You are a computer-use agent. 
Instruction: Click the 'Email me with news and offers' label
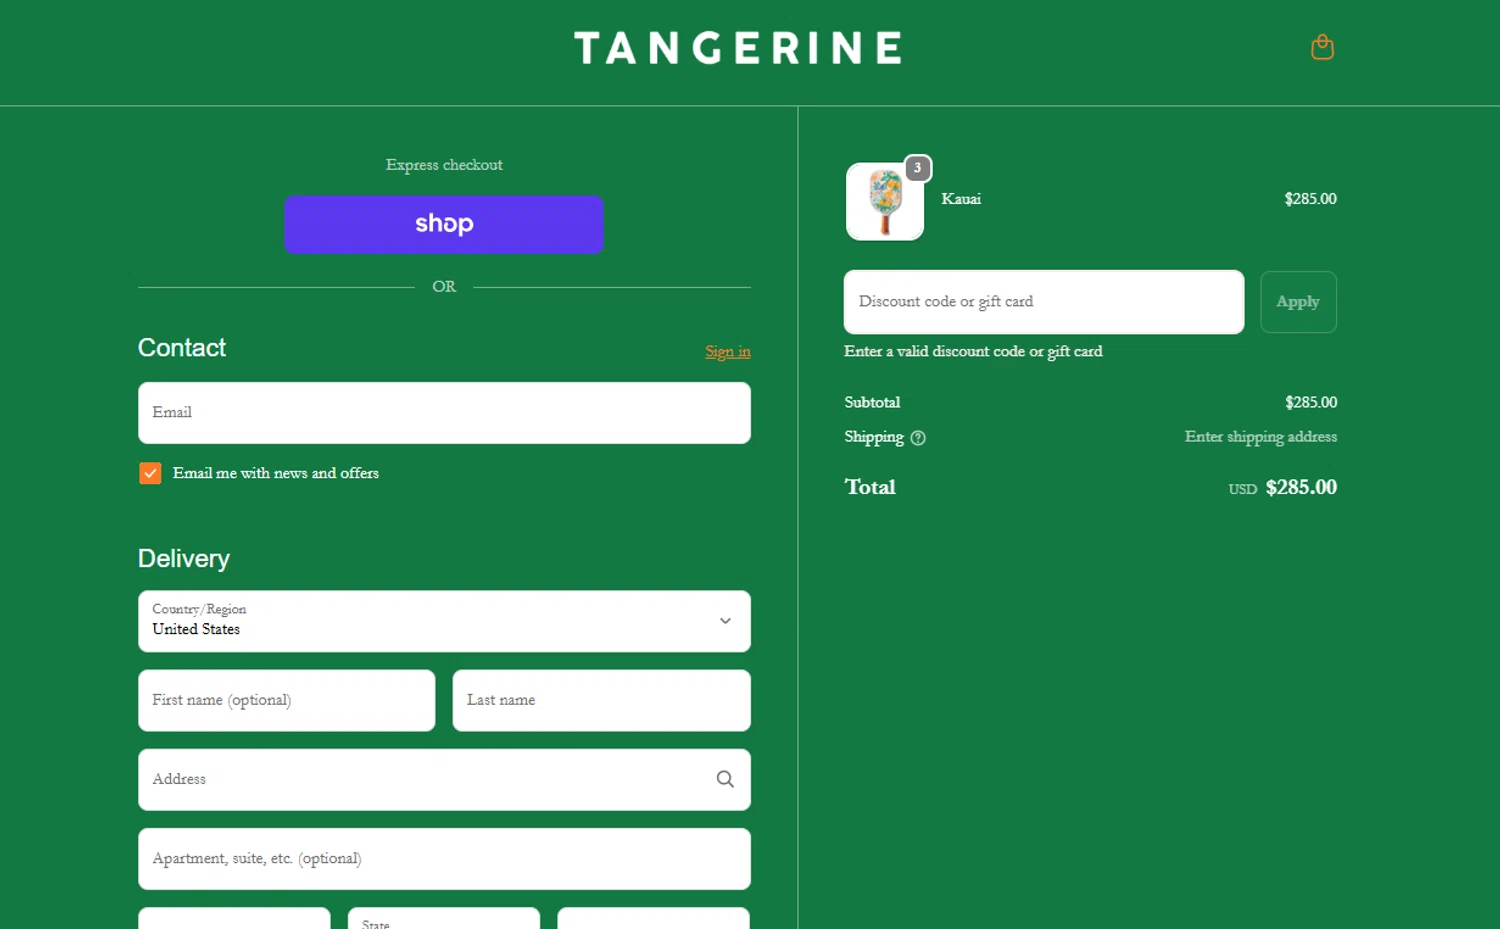coord(276,473)
